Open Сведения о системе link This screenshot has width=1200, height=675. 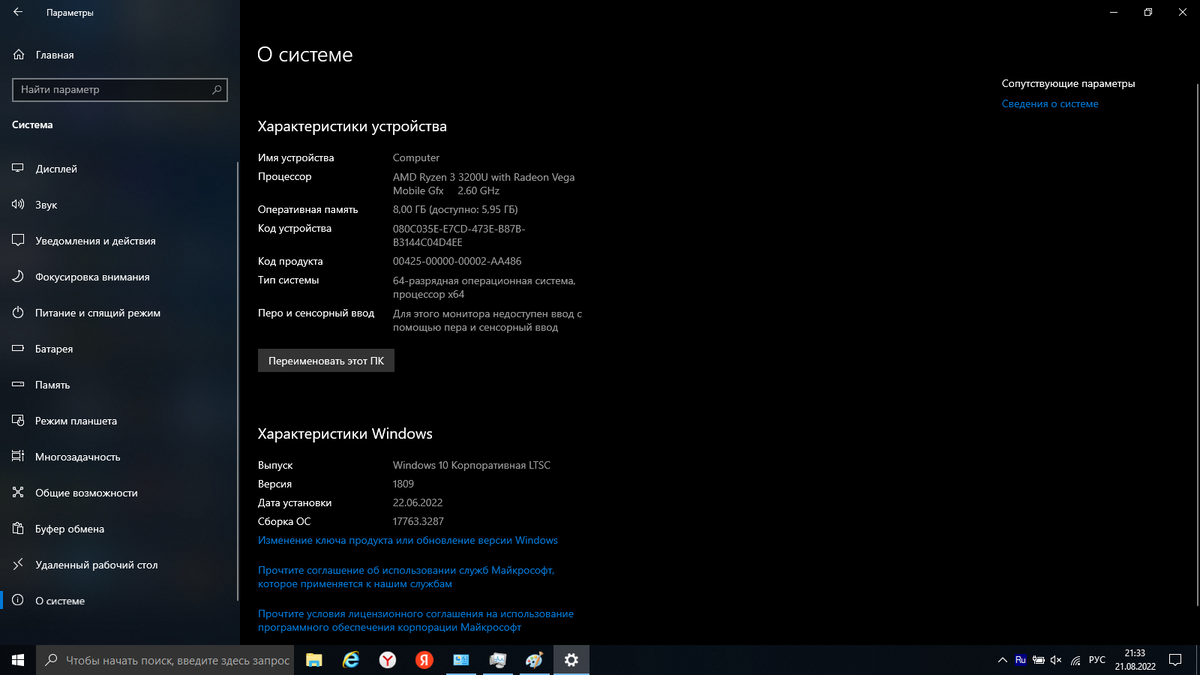(1050, 104)
